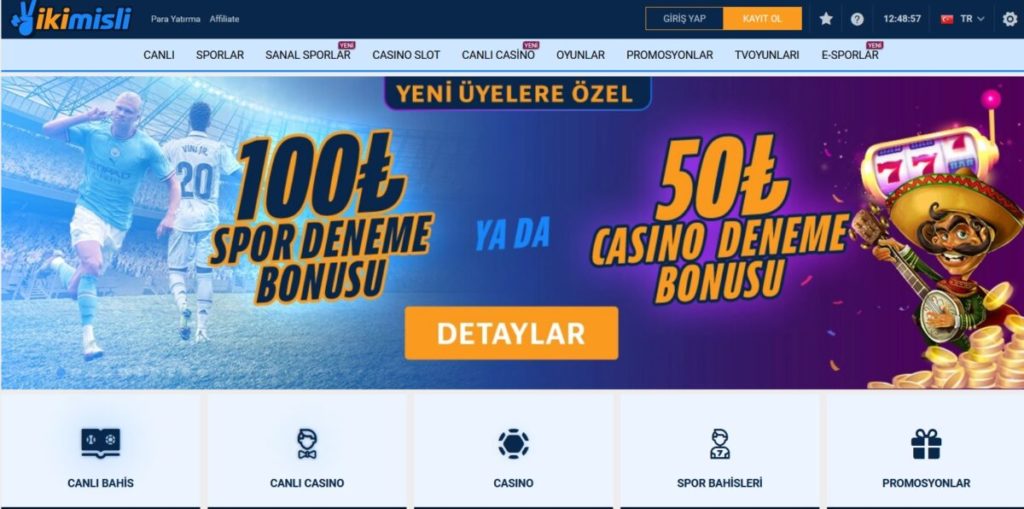Click the Turkish flag language selector
This screenshot has width=1024, height=509.
point(947,19)
